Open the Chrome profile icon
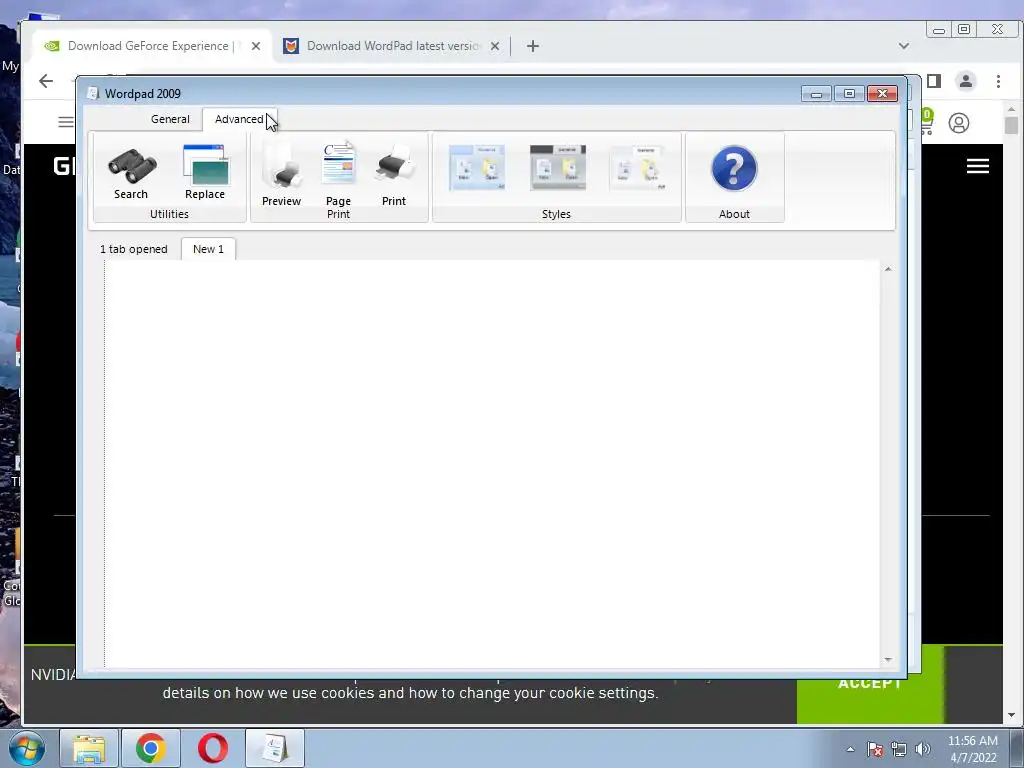Viewport: 1024px width, 768px height. [x=965, y=81]
